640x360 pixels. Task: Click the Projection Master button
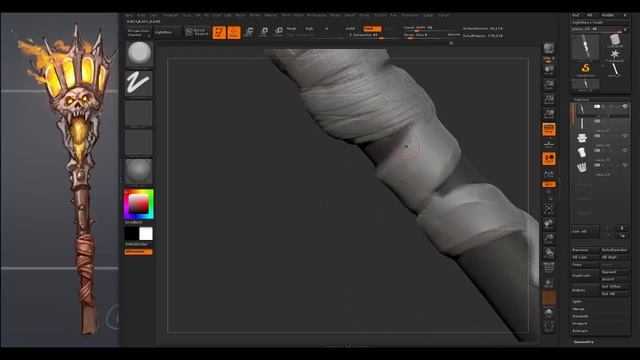[139, 33]
